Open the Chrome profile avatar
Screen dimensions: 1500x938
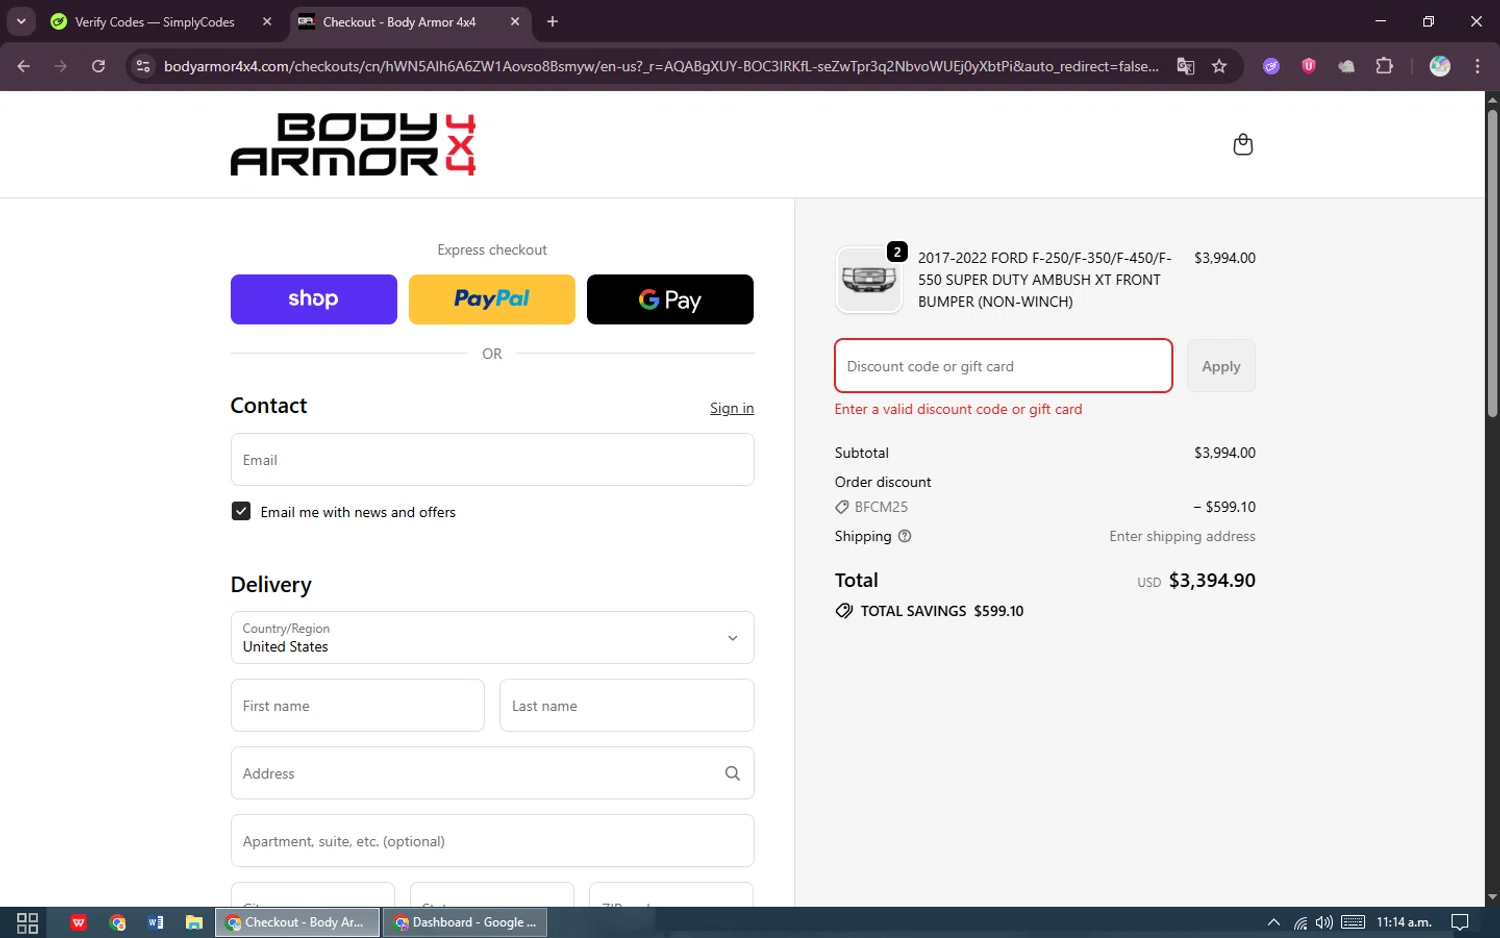[1440, 66]
